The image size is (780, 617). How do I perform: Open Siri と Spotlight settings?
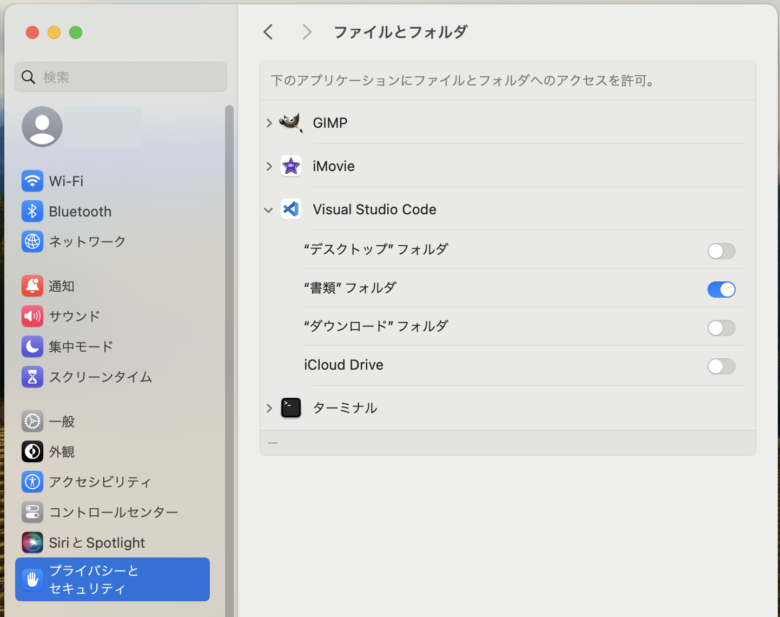coord(96,543)
